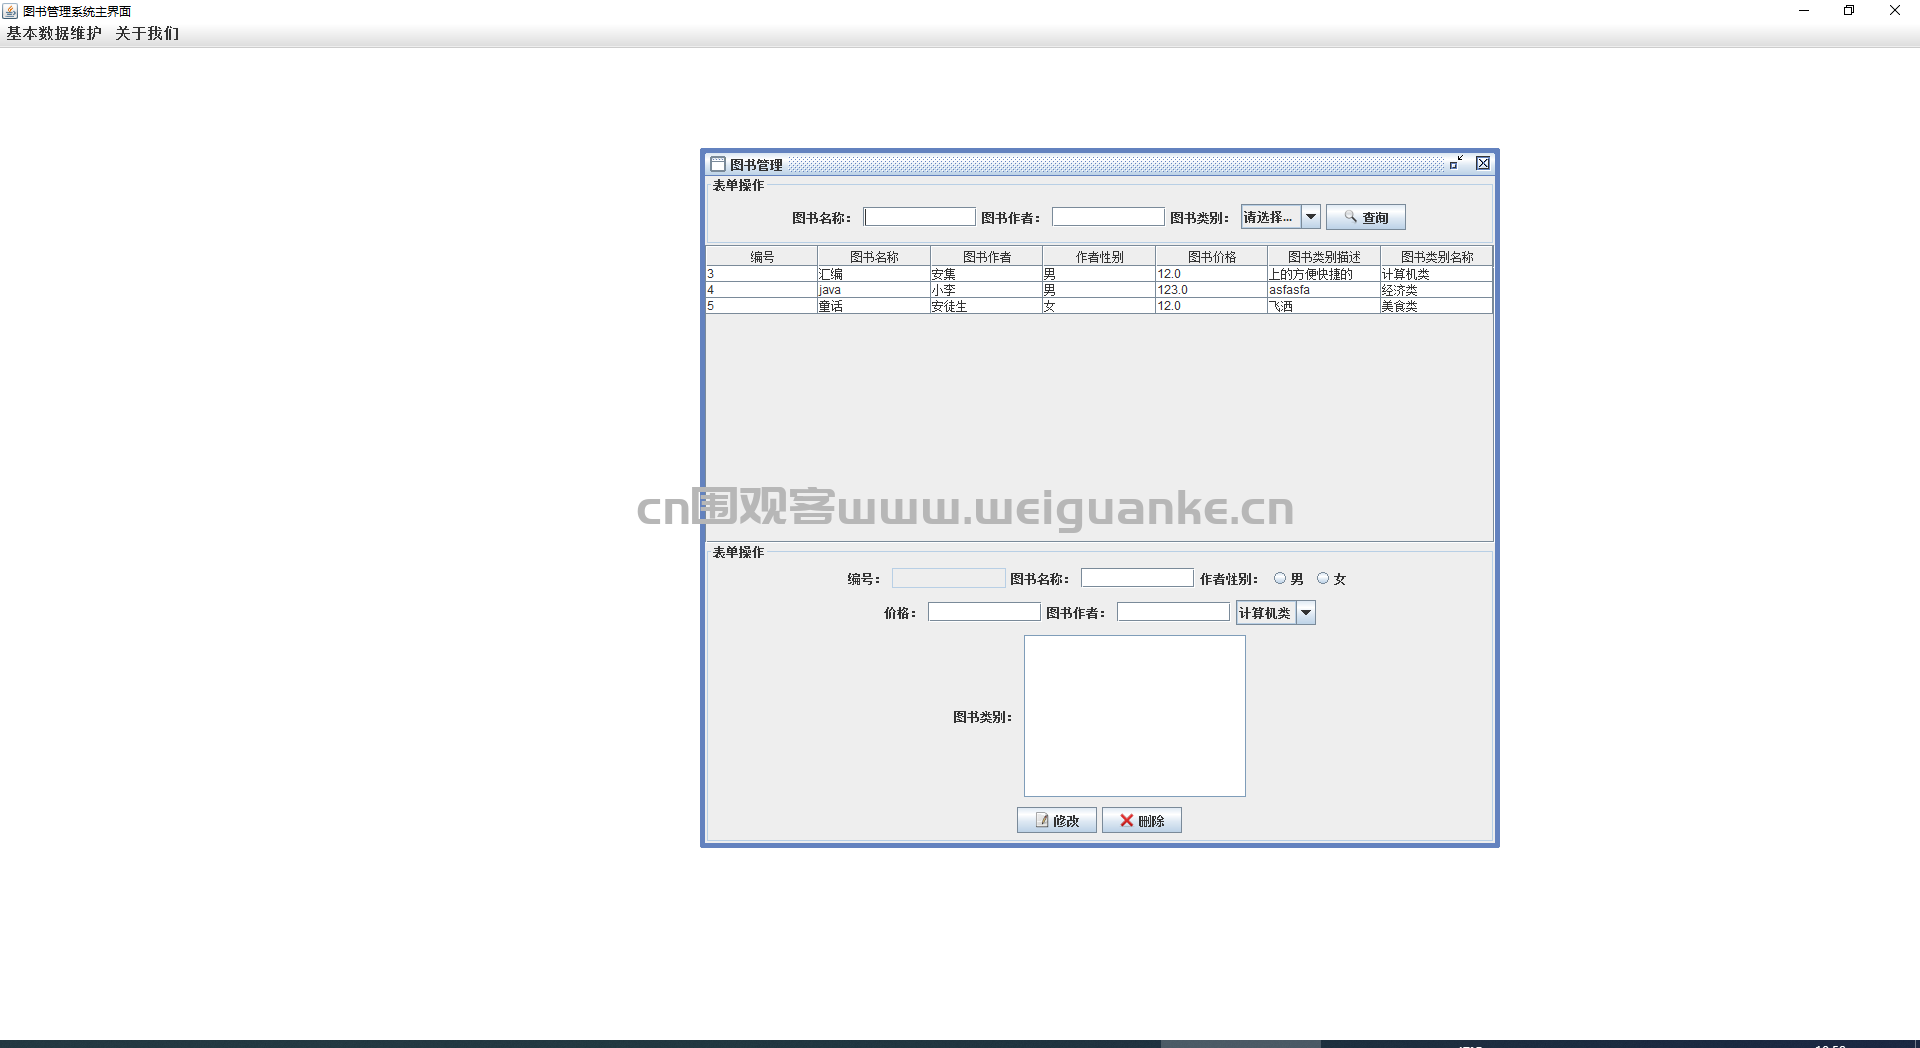
Task: Click the 图书类别名称 column header
Action: (1437, 256)
